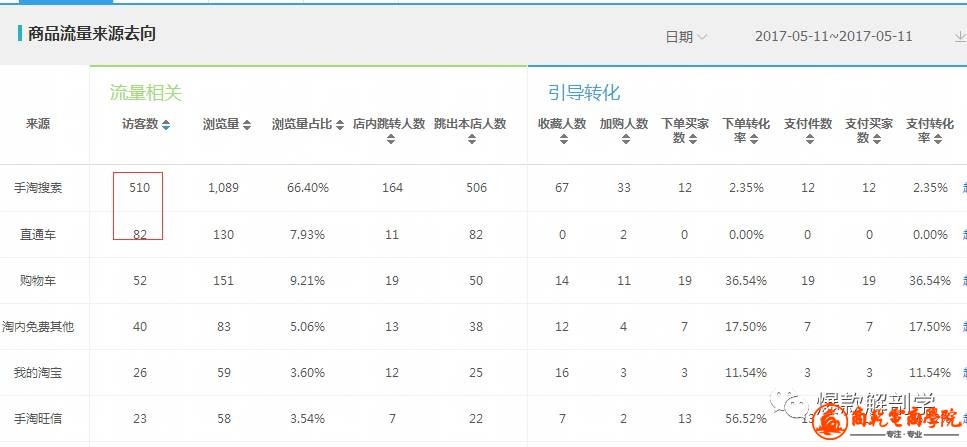Click the 手淘搜索 source row label
Viewport: 967px width, 447px height.
point(38,188)
